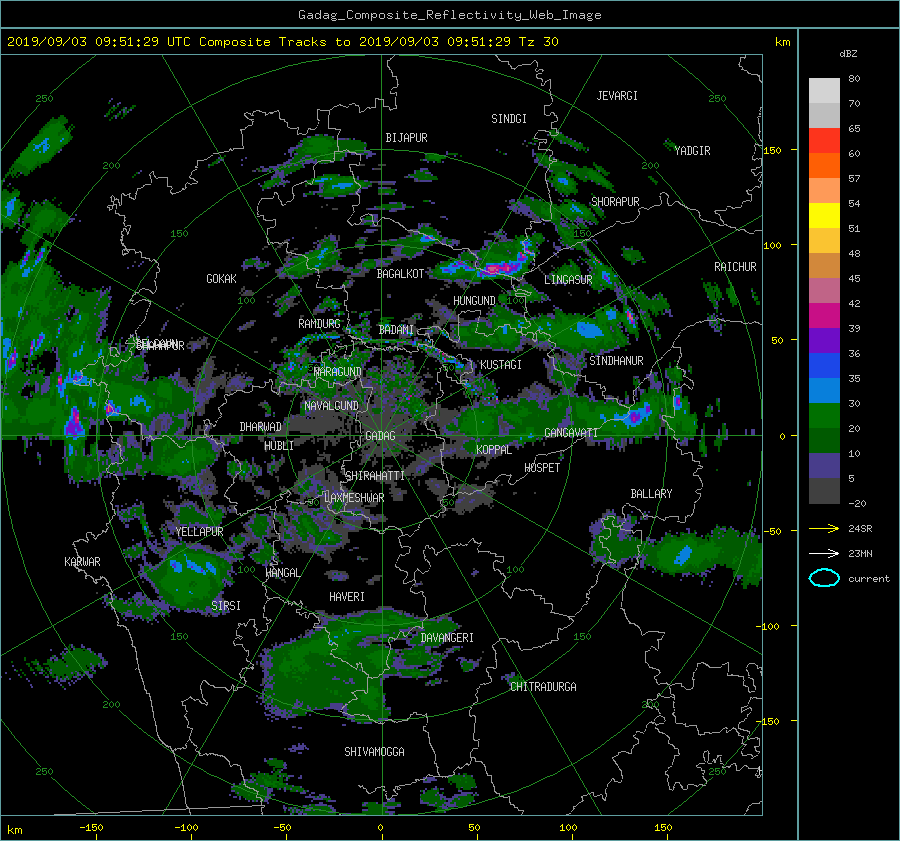Click the -100 km right axis tick label

coord(768,626)
